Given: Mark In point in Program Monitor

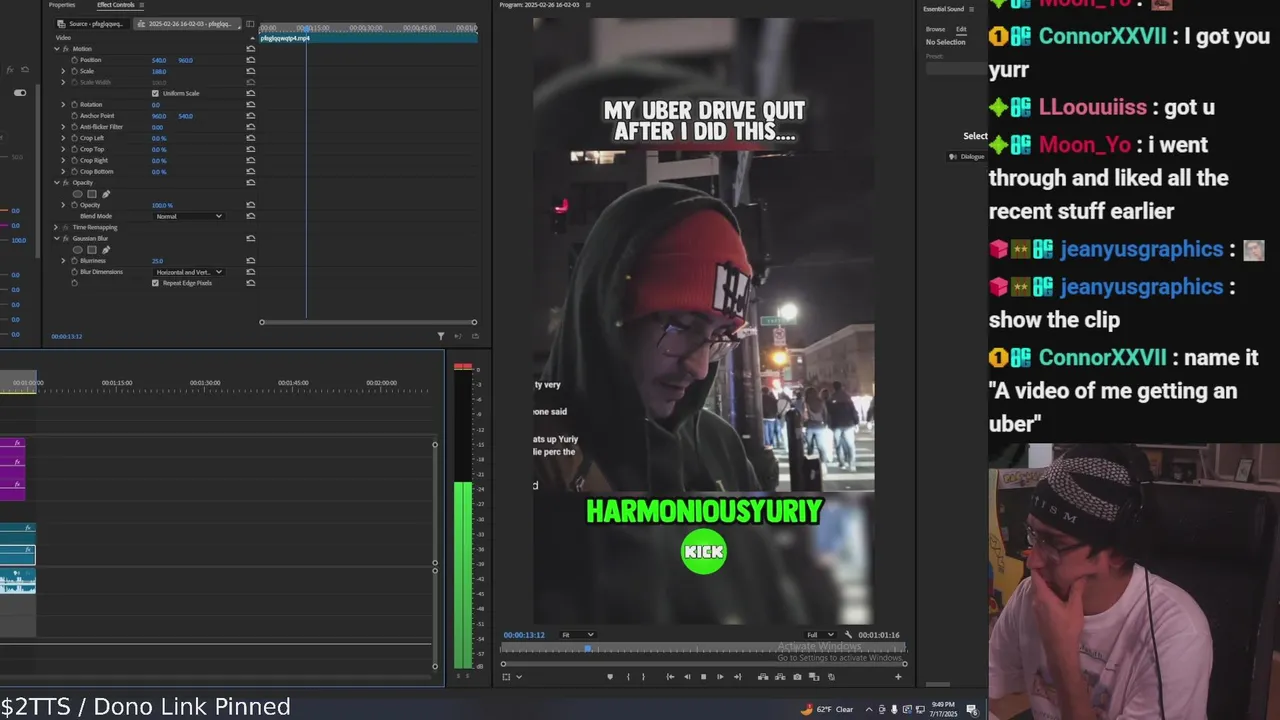Looking at the screenshot, I should 628,677.
